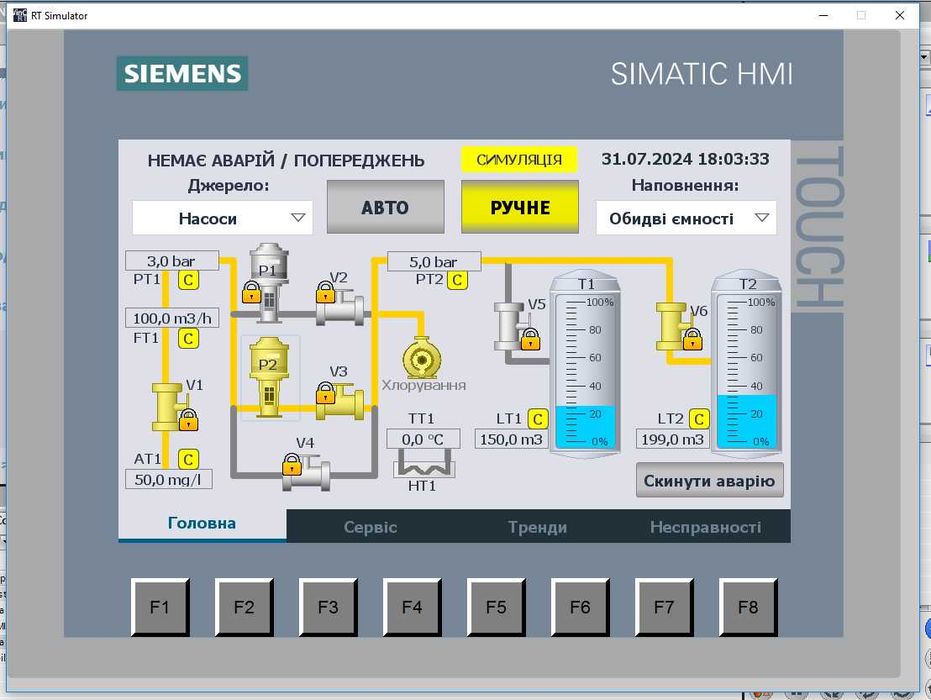
Task: Toggle the C simulation button for AT1
Action: point(188,459)
